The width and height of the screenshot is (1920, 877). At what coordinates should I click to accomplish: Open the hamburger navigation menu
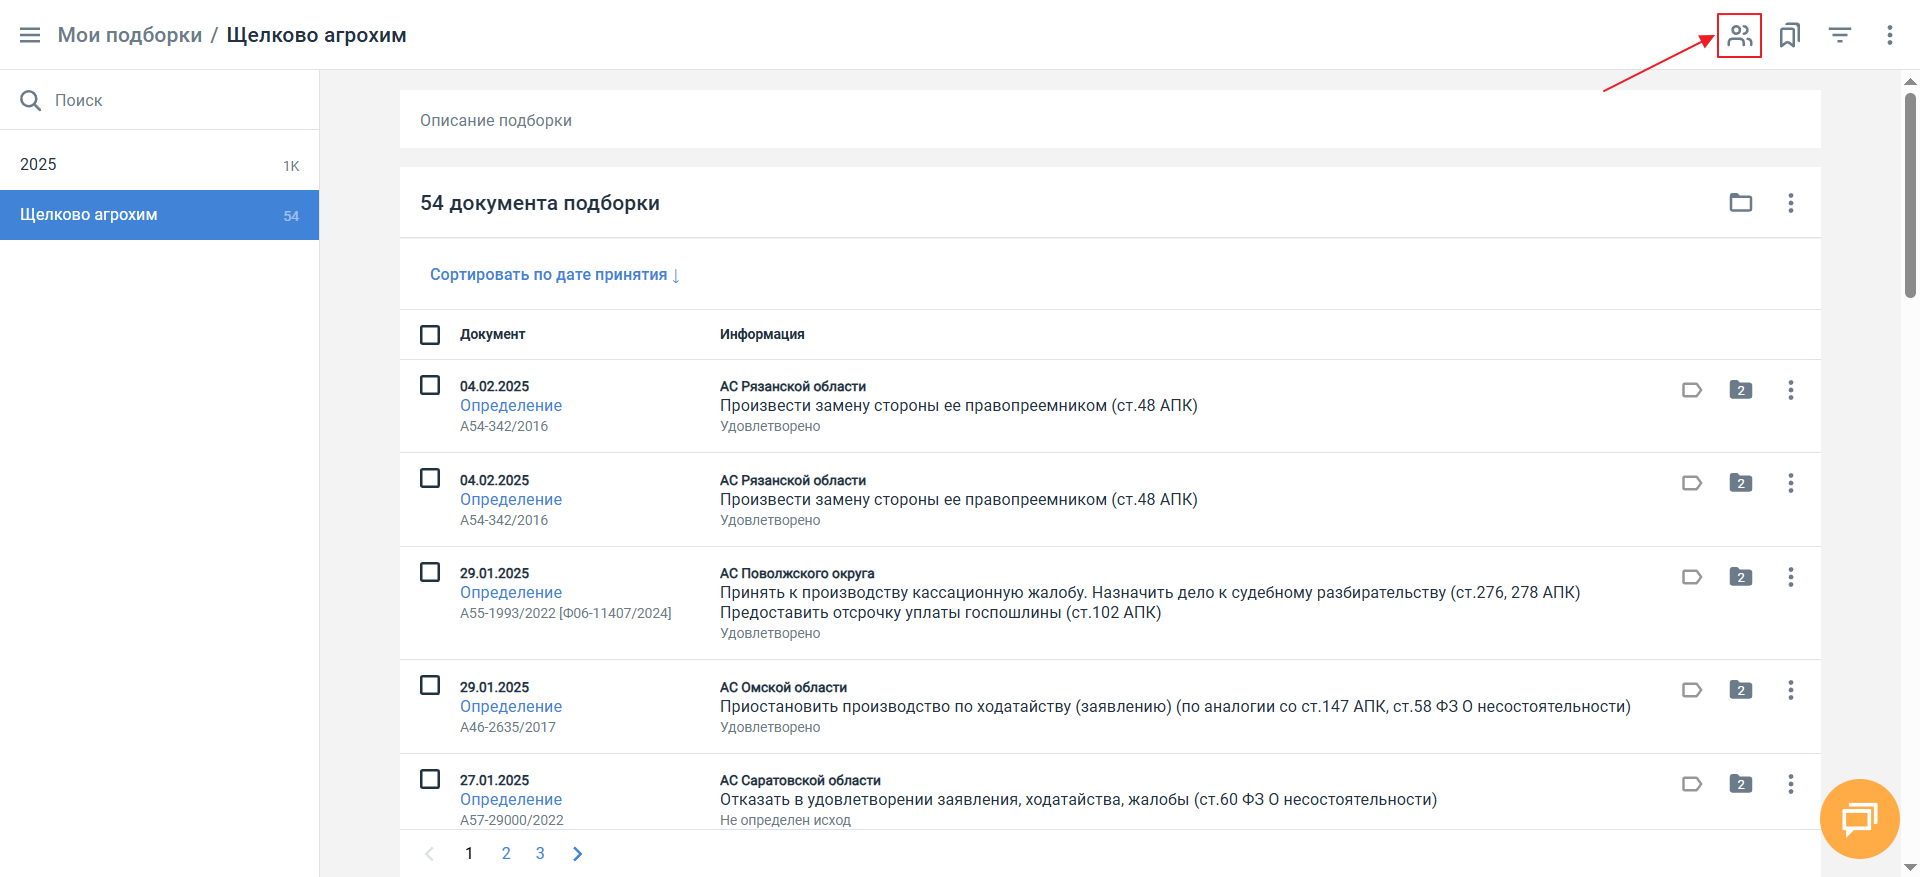click(x=30, y=35)
